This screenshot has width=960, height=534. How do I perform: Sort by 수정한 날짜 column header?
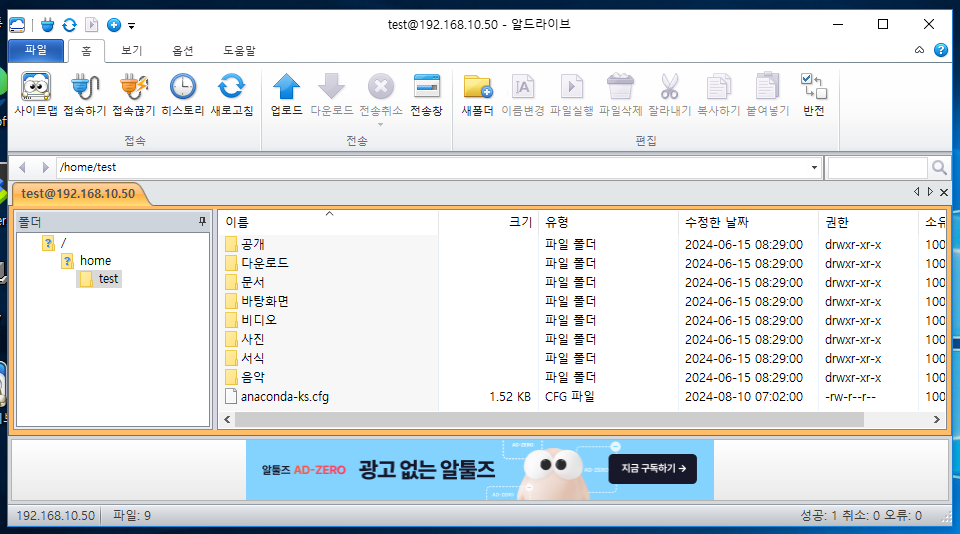748,222
